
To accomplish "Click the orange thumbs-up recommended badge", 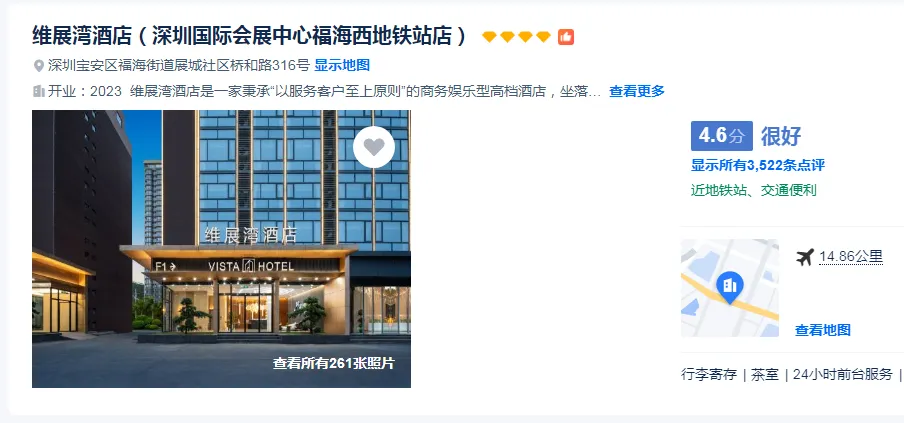I will click(x=566, y=37).
